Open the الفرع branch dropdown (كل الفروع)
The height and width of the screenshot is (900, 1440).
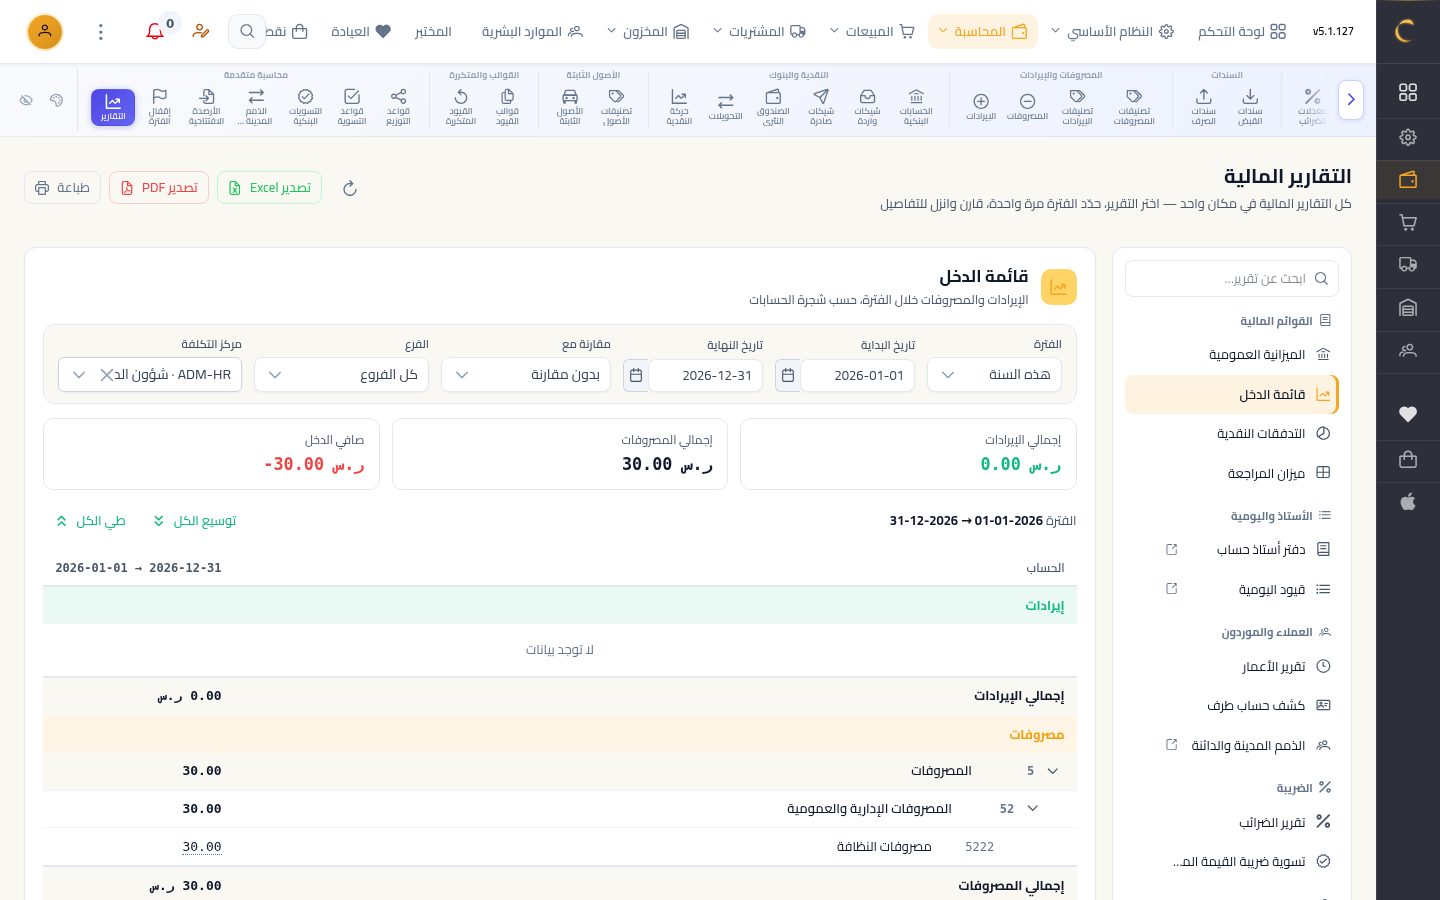[341, 375]
